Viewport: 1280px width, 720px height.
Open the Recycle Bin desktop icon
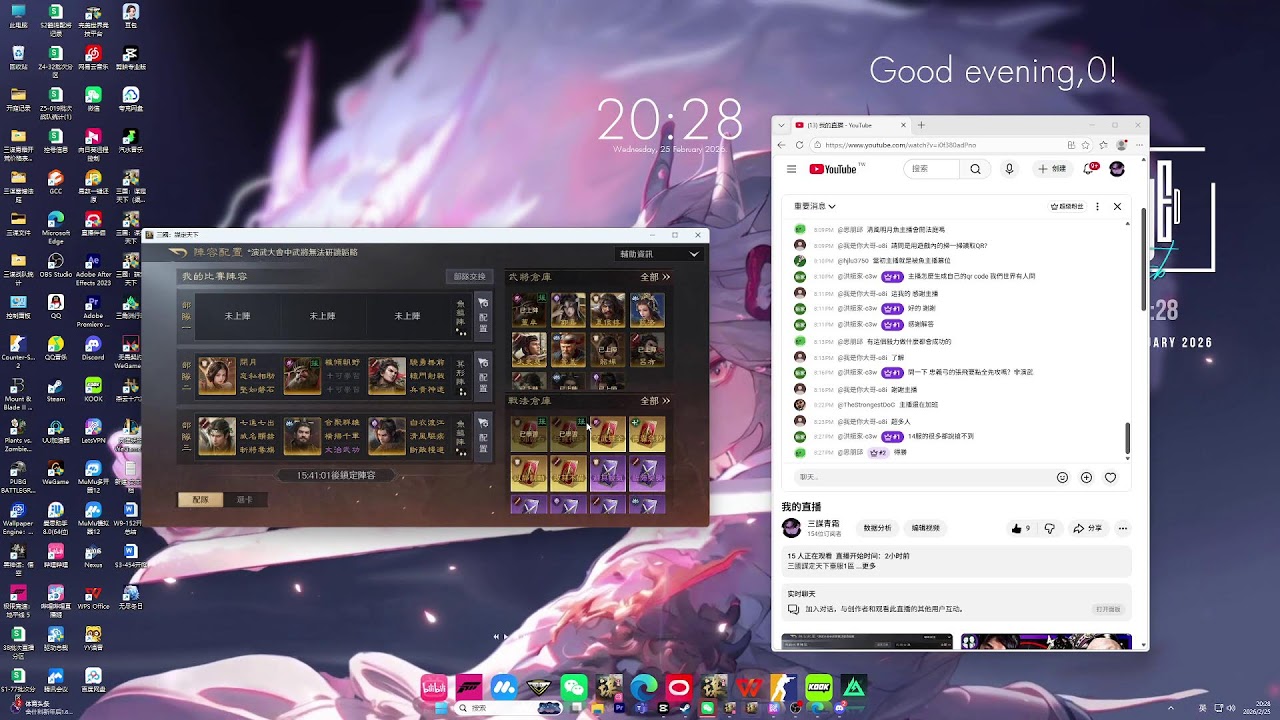[x=19, y=57]
